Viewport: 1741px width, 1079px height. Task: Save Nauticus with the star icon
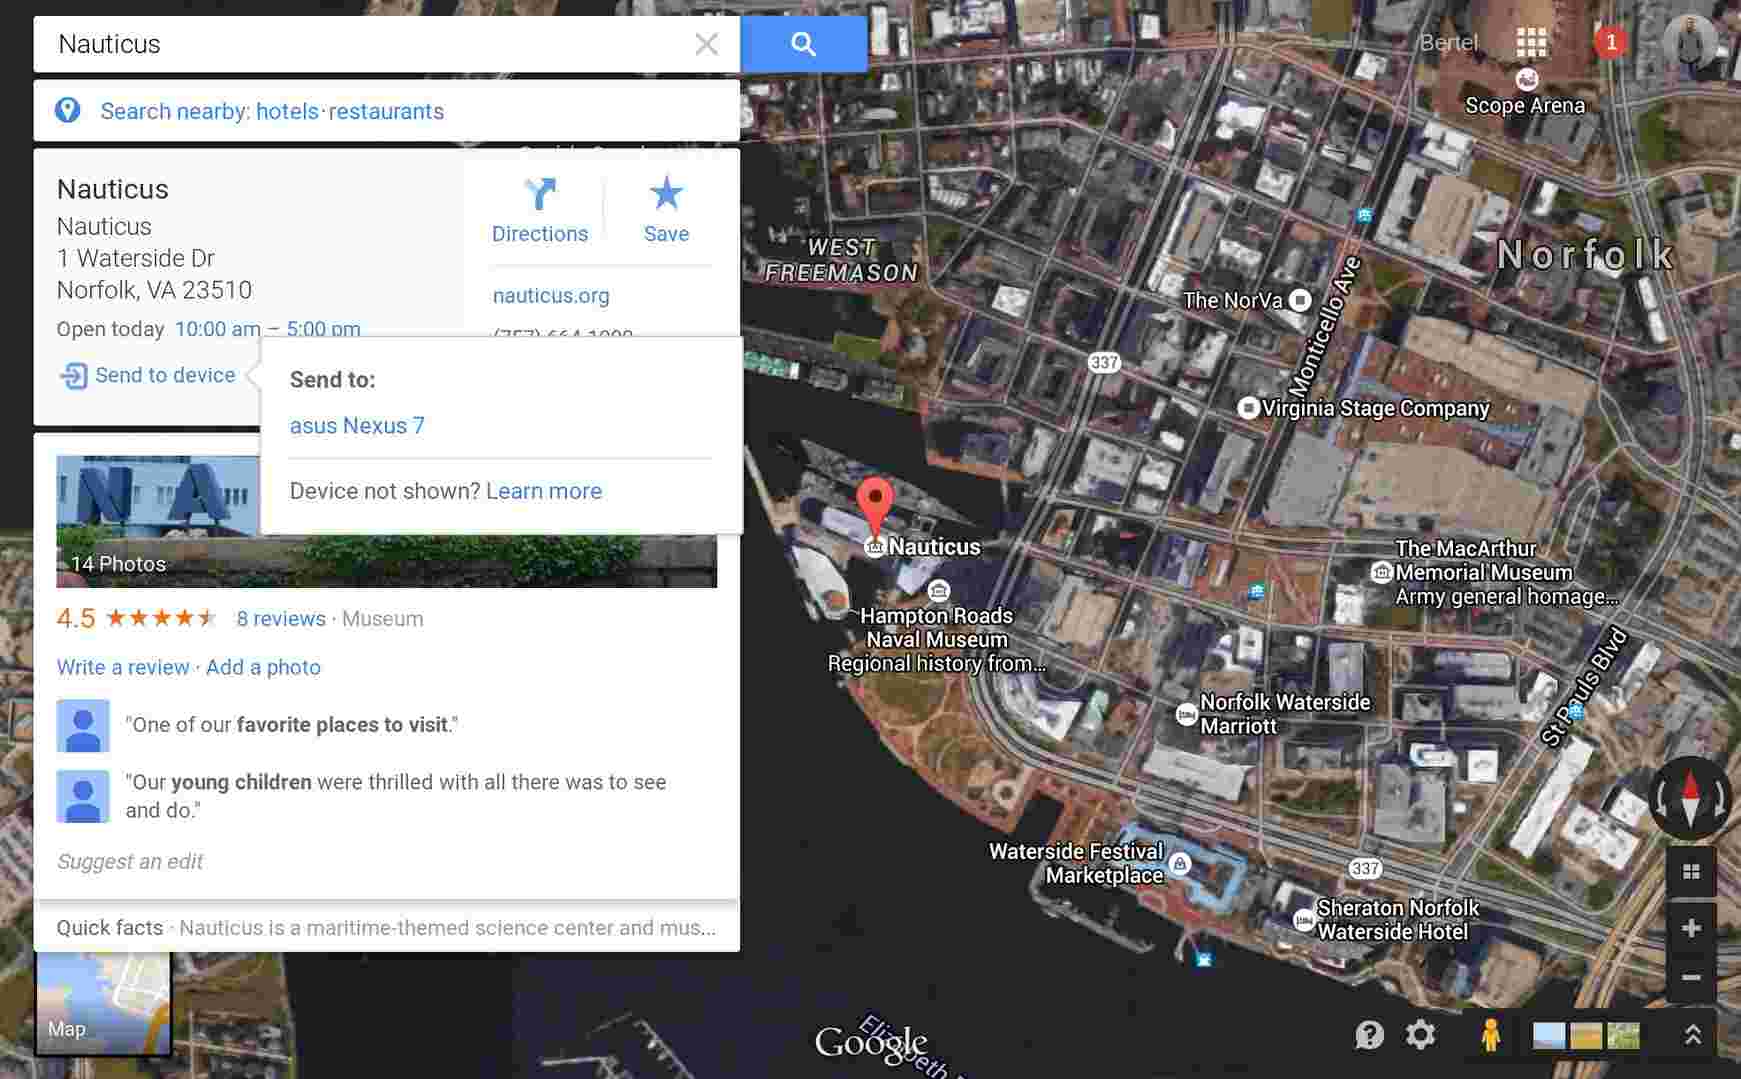pyautogui.click(x=666, y=211)
